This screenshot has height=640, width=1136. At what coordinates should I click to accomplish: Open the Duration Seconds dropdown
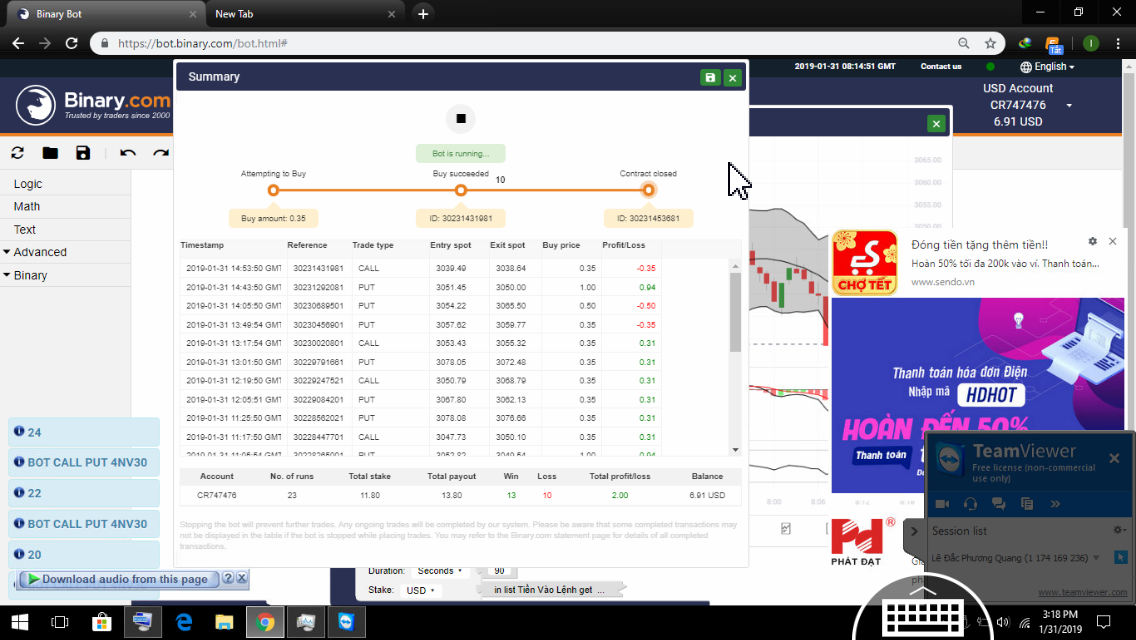pyautogui.click(x=440, y=571)
